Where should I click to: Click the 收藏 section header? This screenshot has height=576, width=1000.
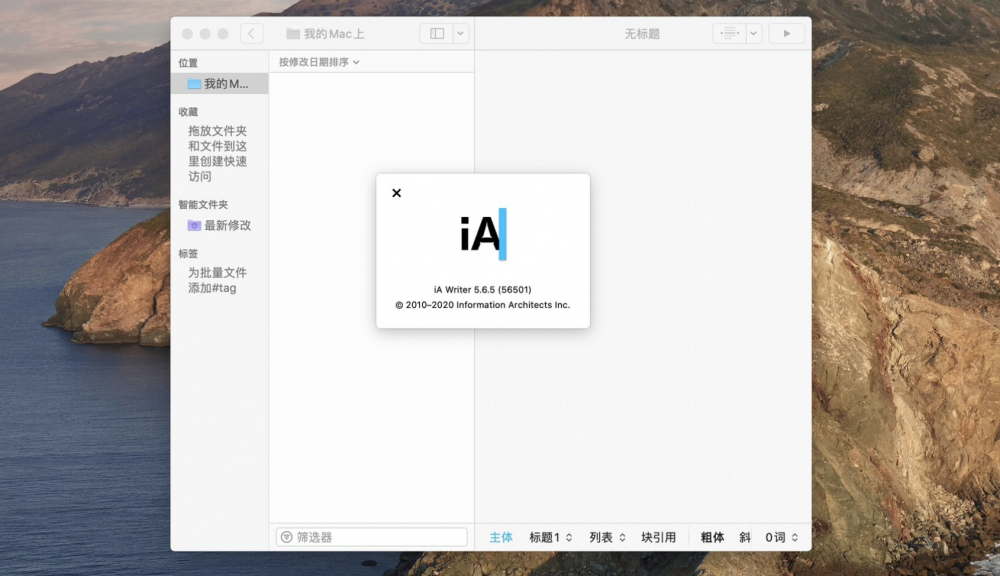pos(188,112)
